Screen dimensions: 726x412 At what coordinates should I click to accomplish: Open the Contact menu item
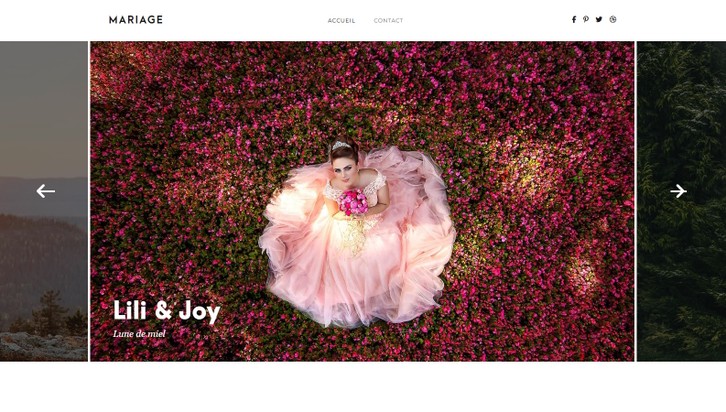388,20
